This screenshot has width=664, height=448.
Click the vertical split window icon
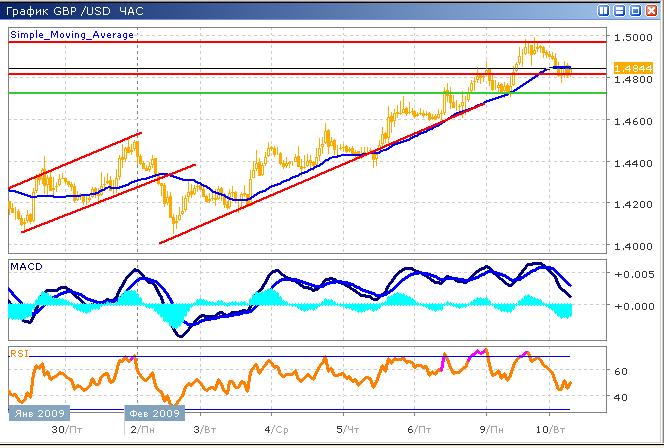point(605,10)
